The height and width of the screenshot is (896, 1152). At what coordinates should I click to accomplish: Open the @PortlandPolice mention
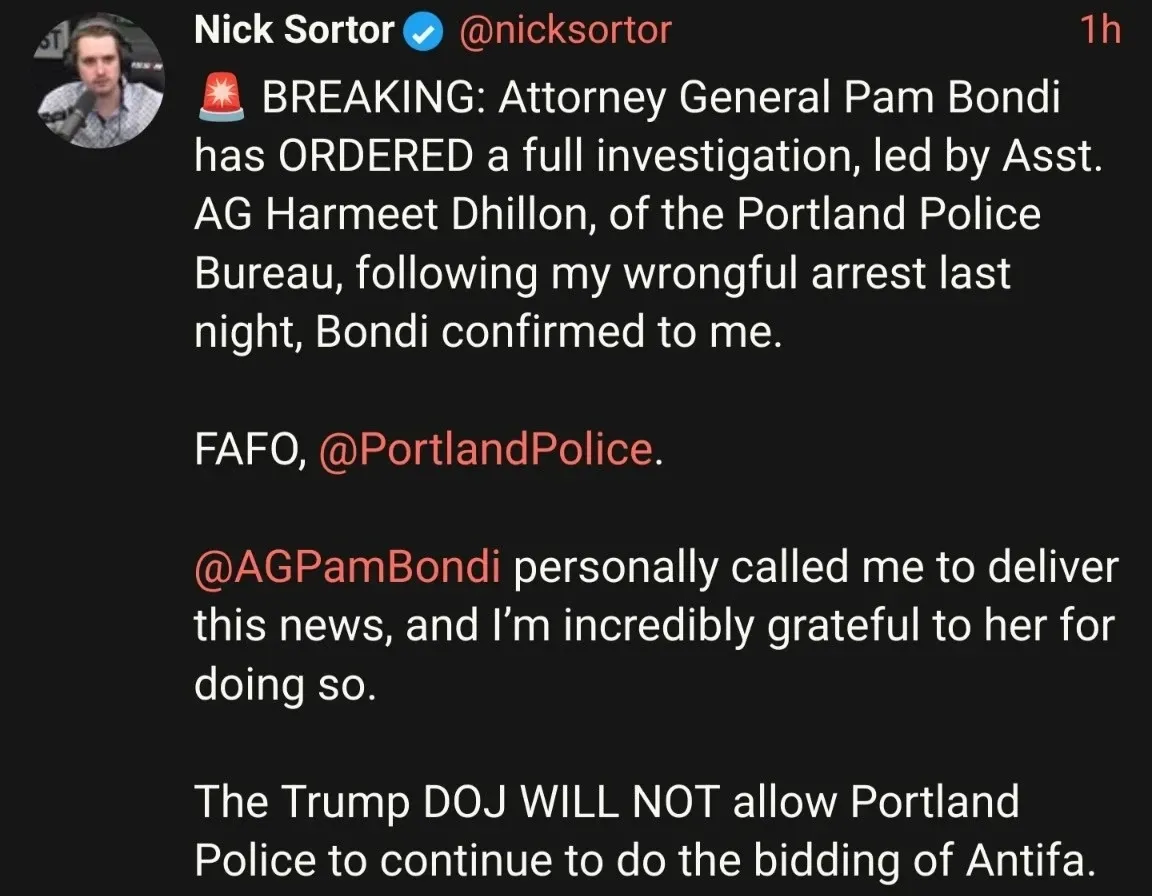pos(485,449)
